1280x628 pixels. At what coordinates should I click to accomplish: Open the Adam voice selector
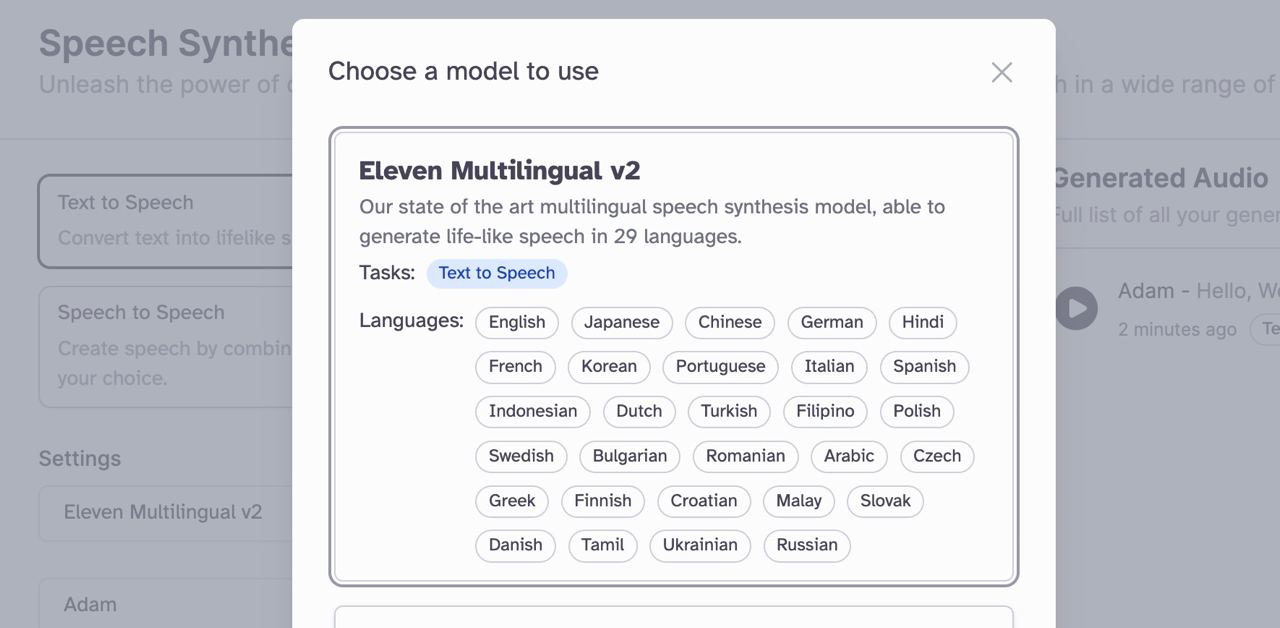tap(166, 603)
